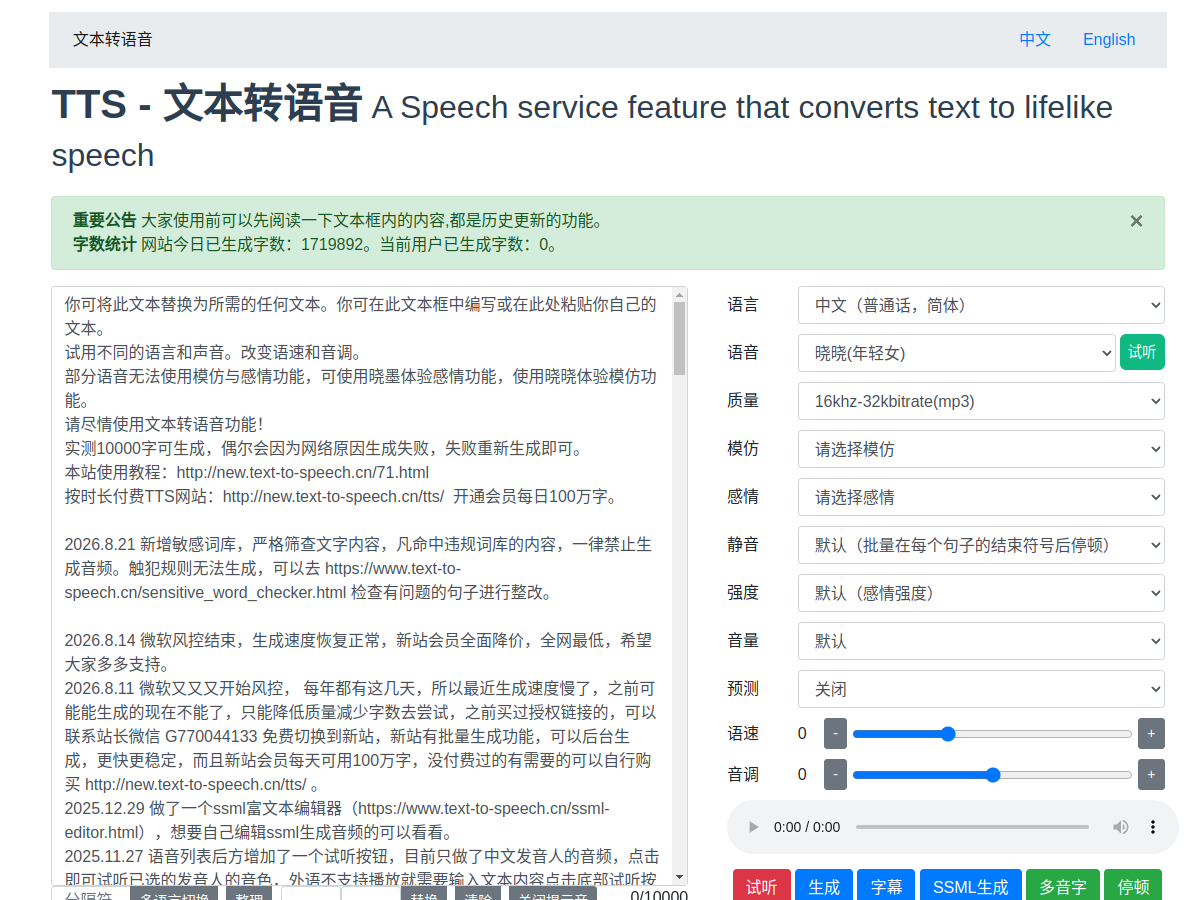This screenshot has width=1200, height=900.
Task: Click the 2026.8.14 微软风控结束 line
Action: pyautogui.click(x=358, y=652)
